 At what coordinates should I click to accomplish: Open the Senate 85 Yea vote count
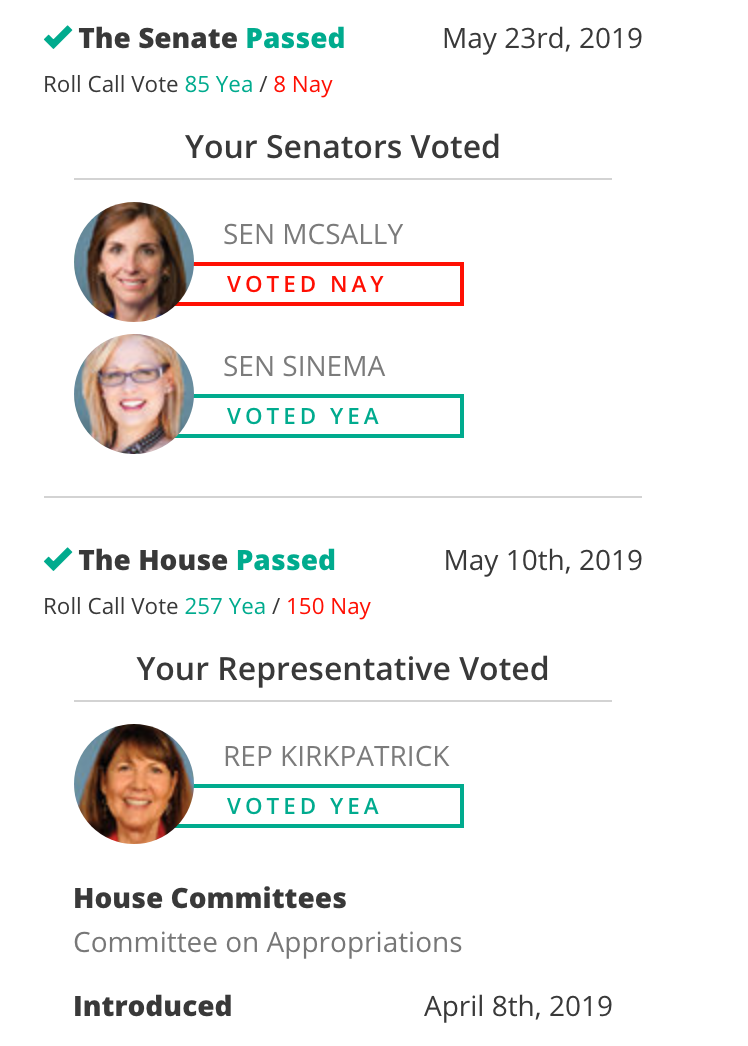(219, 85)
